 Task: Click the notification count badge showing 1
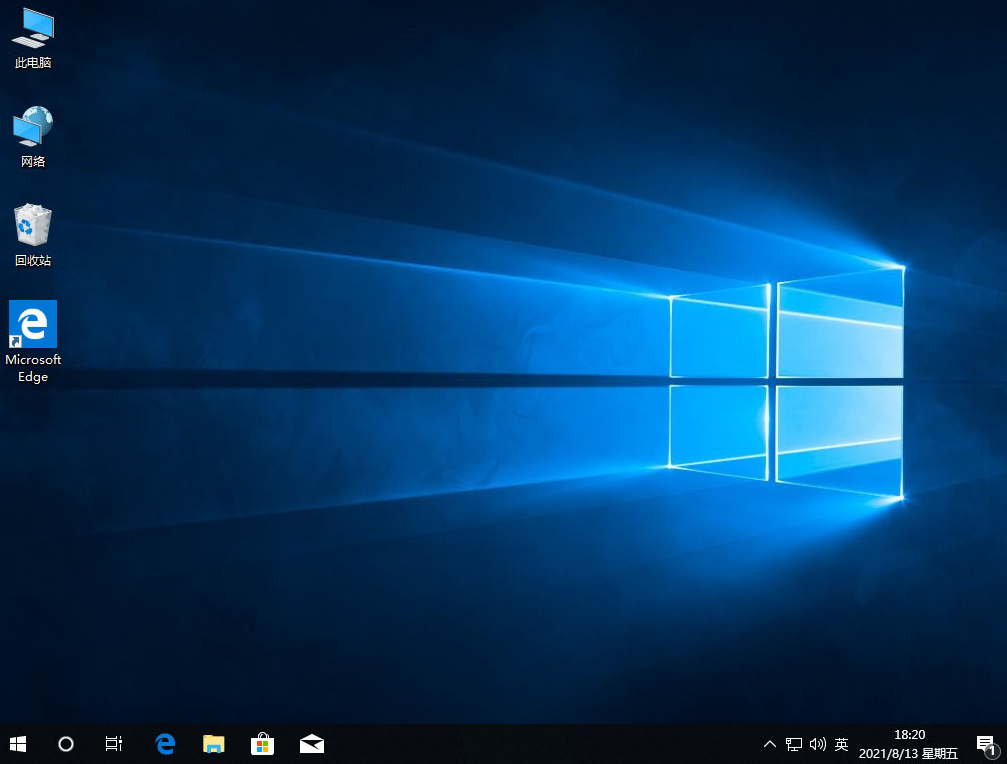click(x=993, y=752)
